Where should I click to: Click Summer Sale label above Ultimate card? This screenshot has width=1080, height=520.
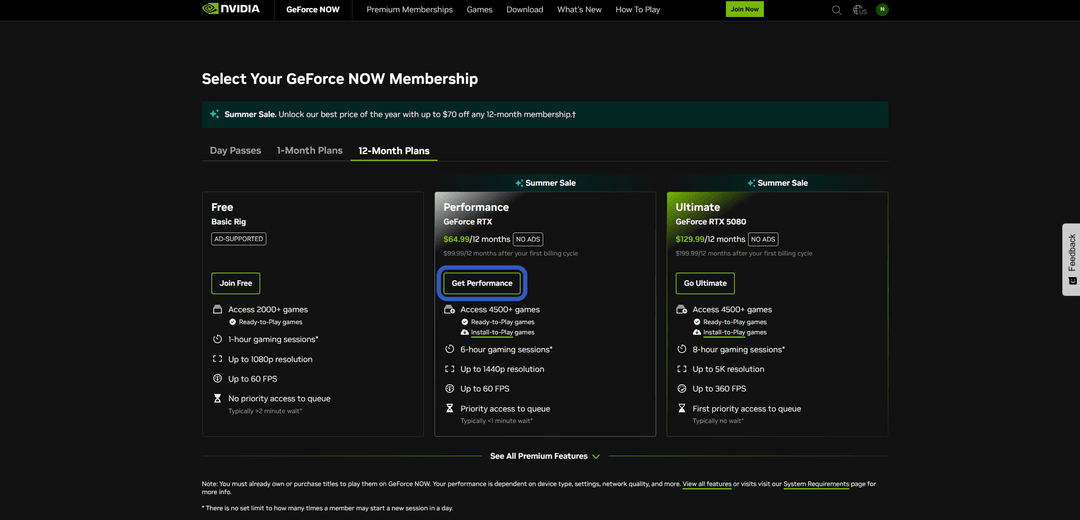[782, 183]
